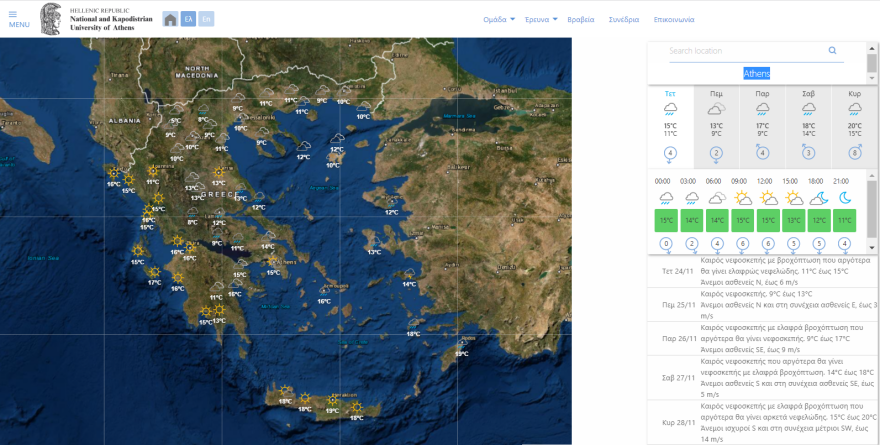
Task: Select the highlighted Athens location
Action: (x=756, y=73)
